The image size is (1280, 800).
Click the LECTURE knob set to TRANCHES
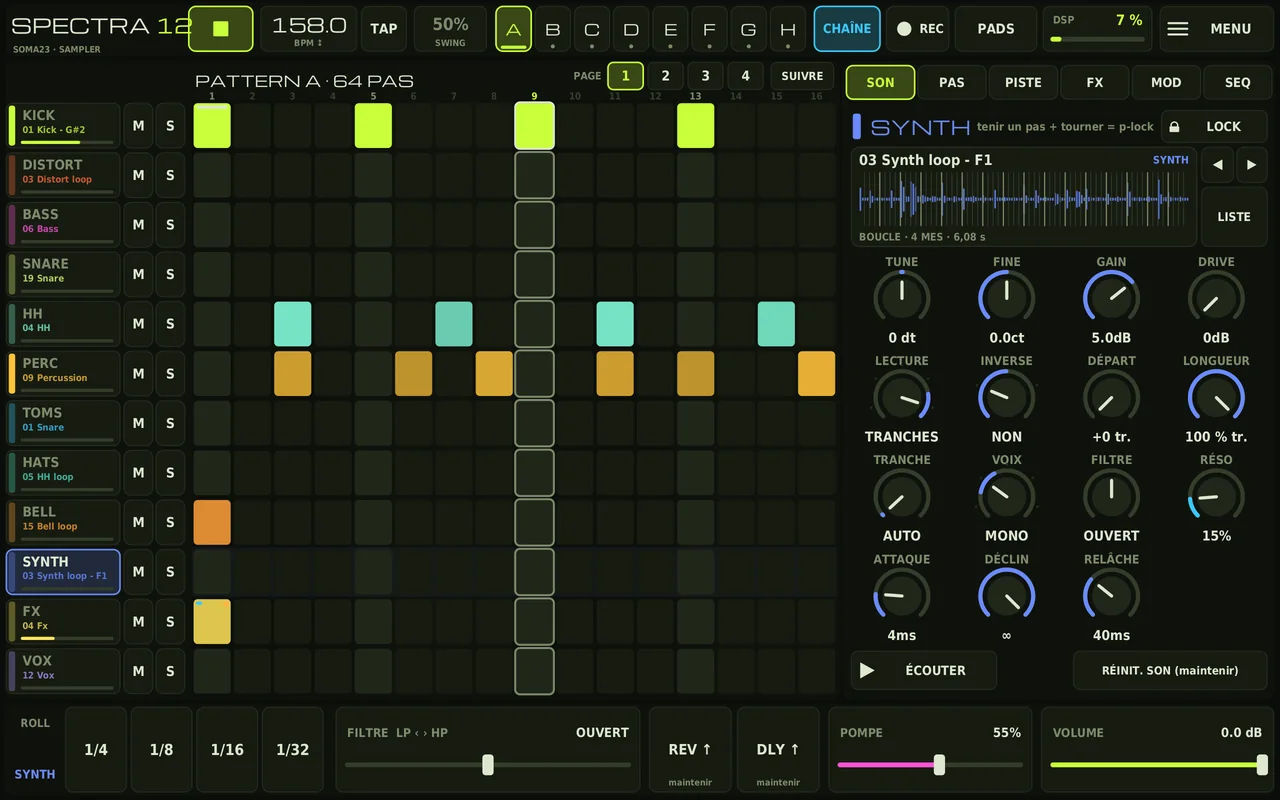902,397
